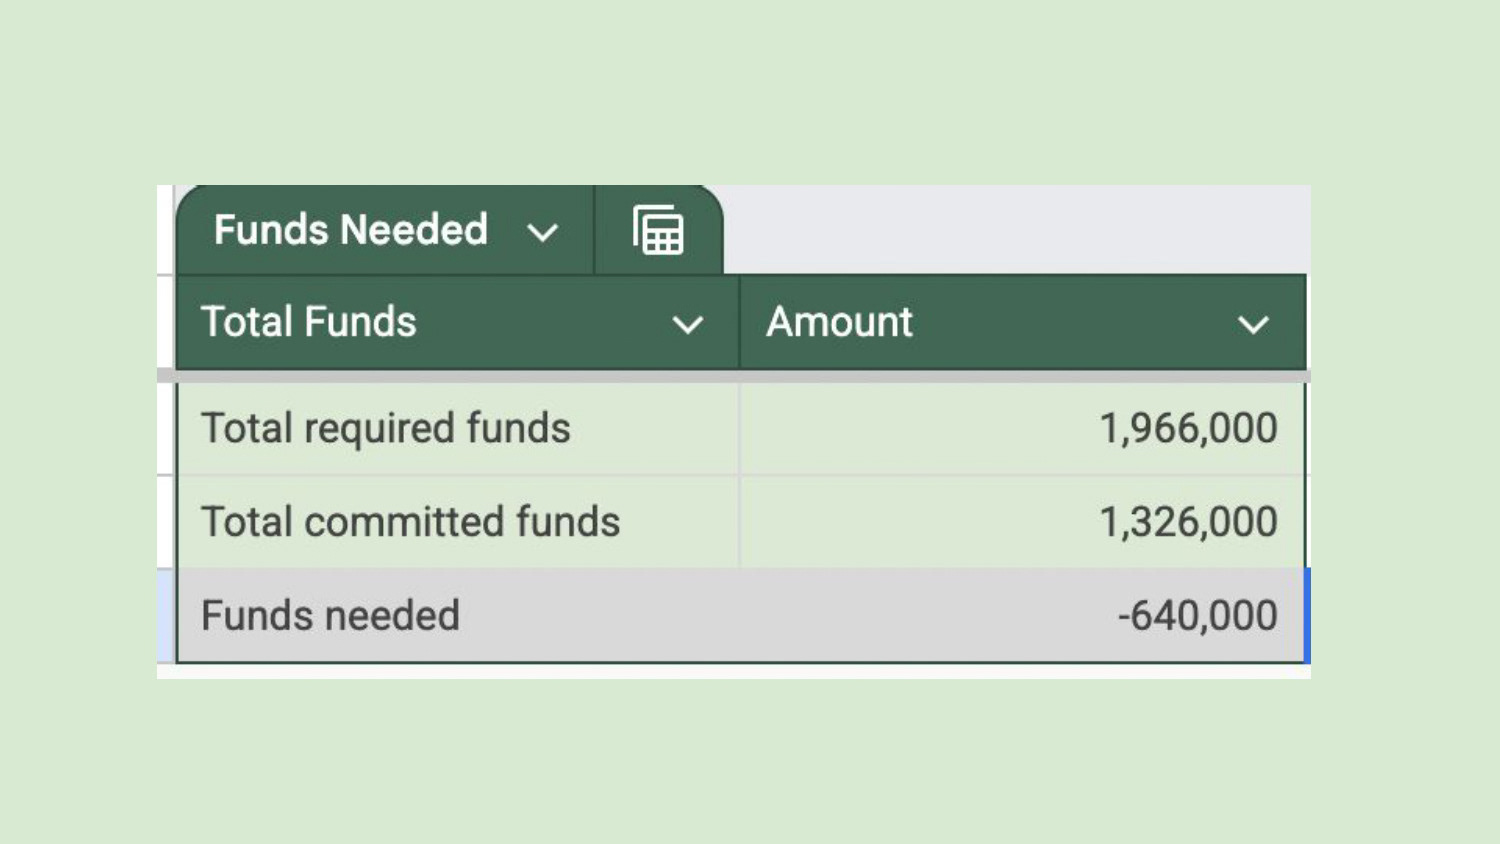1500x844 pixels.
Task: Click row header left of Total Funds header
Action: coord(165,322)
